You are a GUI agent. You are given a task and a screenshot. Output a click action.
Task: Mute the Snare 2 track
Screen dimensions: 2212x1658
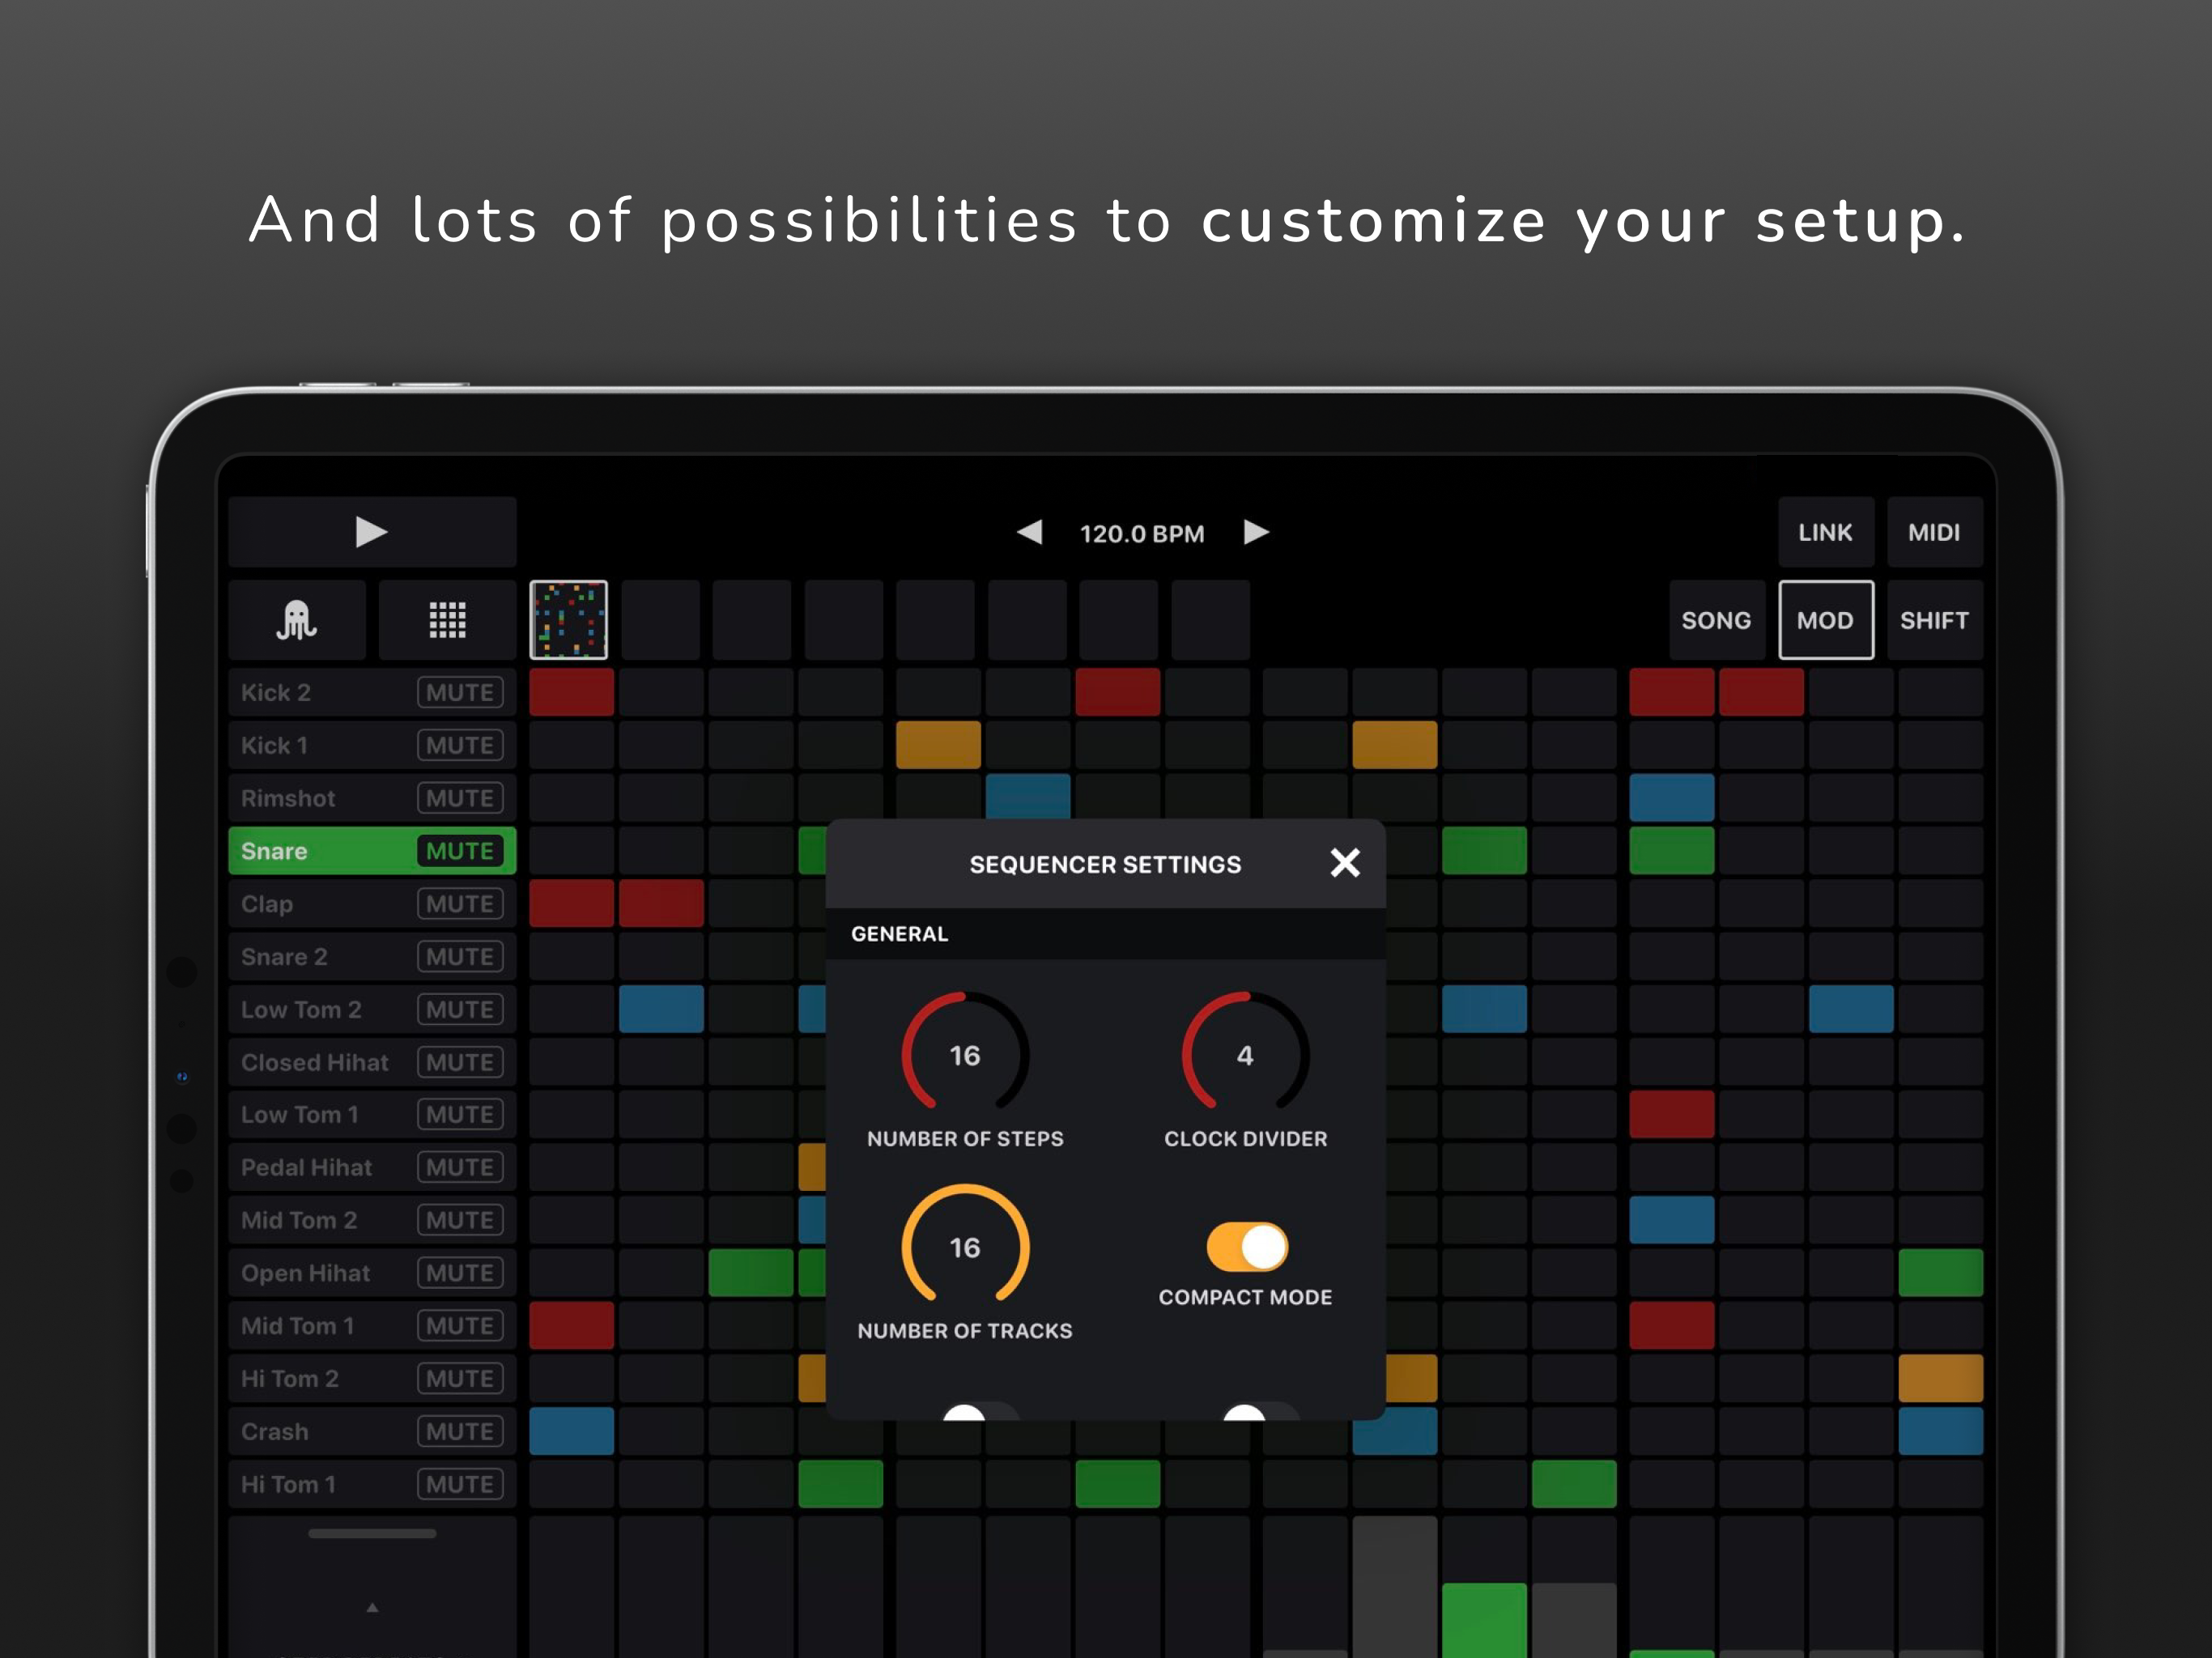click(460, 957)
